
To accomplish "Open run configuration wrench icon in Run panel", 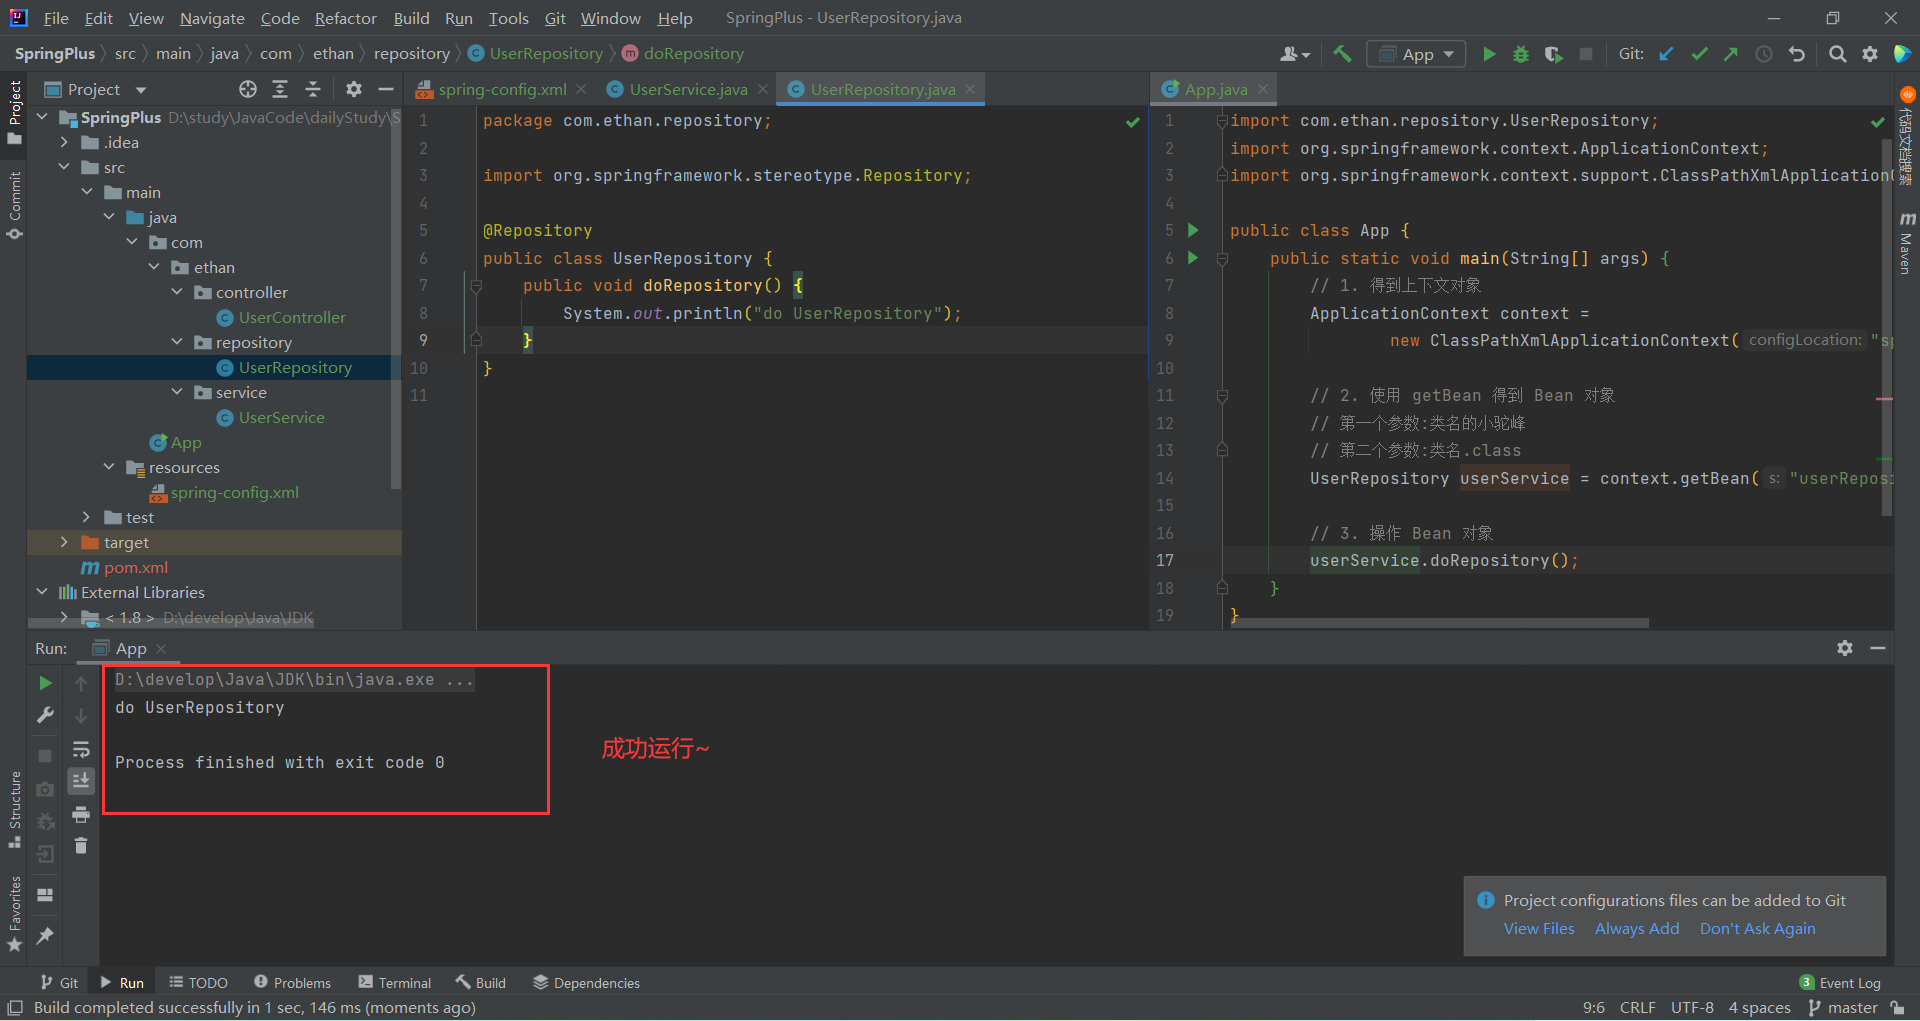I will tap(45, 715).
